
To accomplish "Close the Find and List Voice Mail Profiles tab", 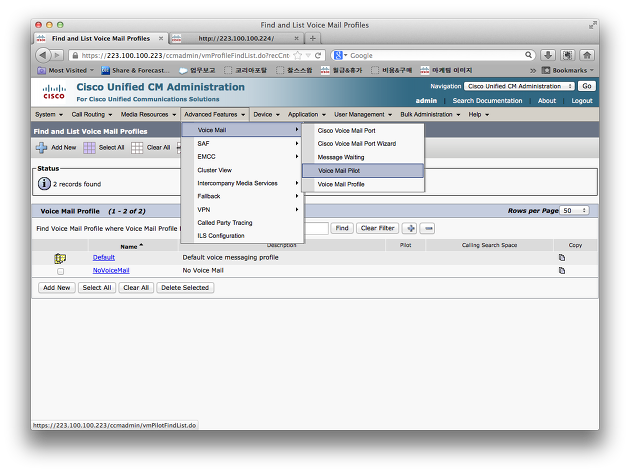I will click(x=161, y=38).
